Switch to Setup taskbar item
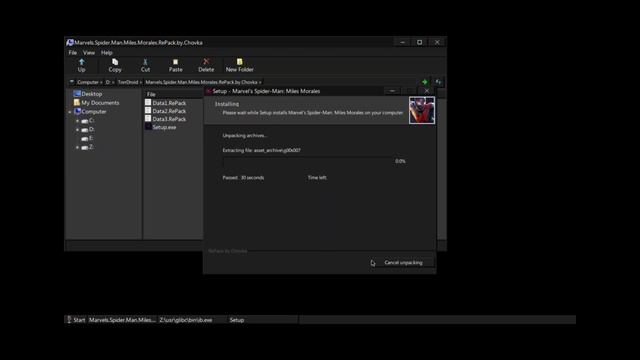This screenshot has height=360, width=640. point(263,320)
